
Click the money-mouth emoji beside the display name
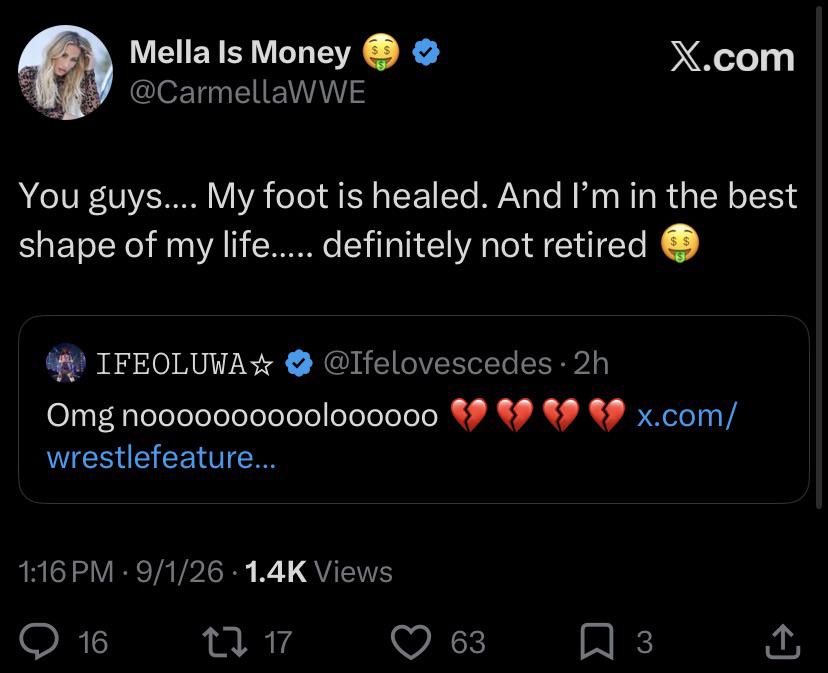point(380,52)
